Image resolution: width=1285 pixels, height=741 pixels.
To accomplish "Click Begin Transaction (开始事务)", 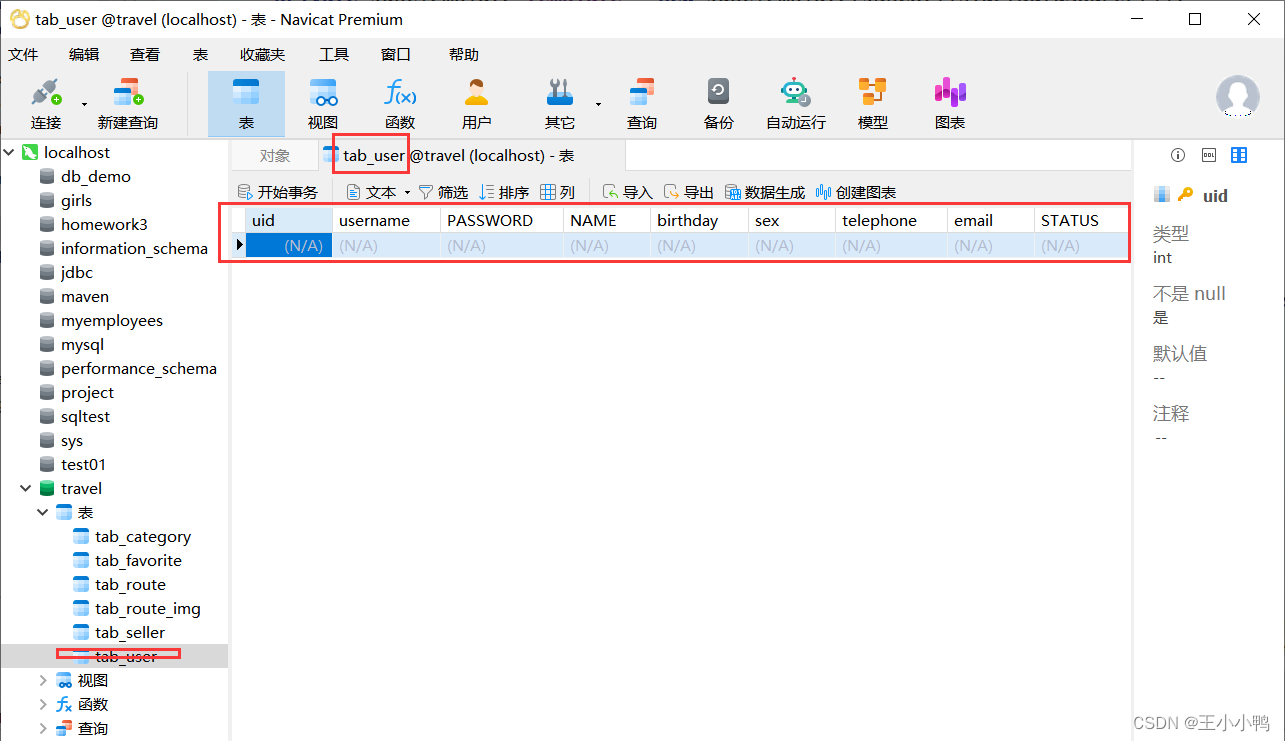I will [x=278, y=192].
